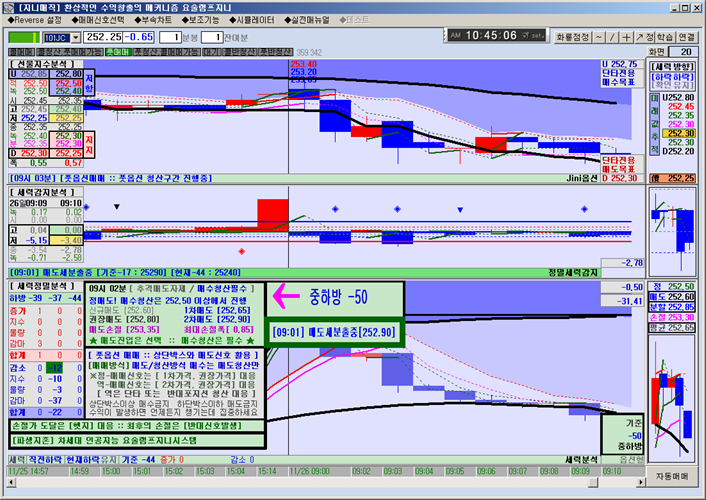
Task: Select the 풋매매 green tab
Action: pos(118,52)
